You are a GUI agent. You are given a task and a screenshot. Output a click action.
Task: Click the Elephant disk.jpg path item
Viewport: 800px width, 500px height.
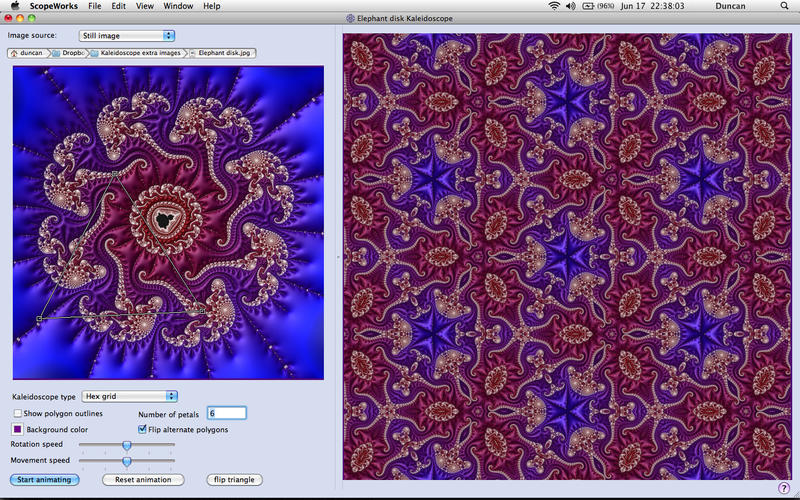pyautogui.click(x=221, y=52)
